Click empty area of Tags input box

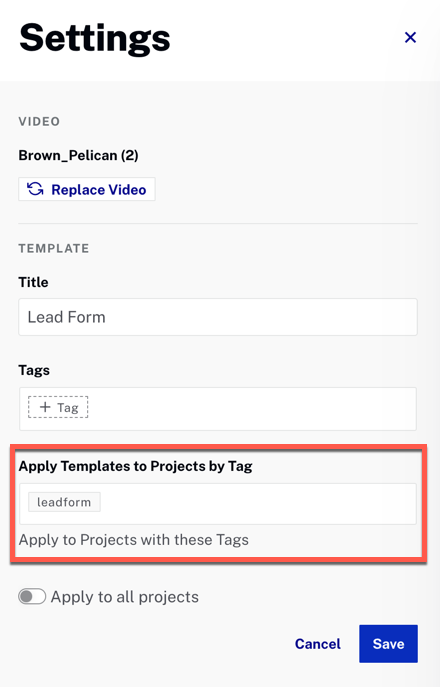tap(252, 409)
